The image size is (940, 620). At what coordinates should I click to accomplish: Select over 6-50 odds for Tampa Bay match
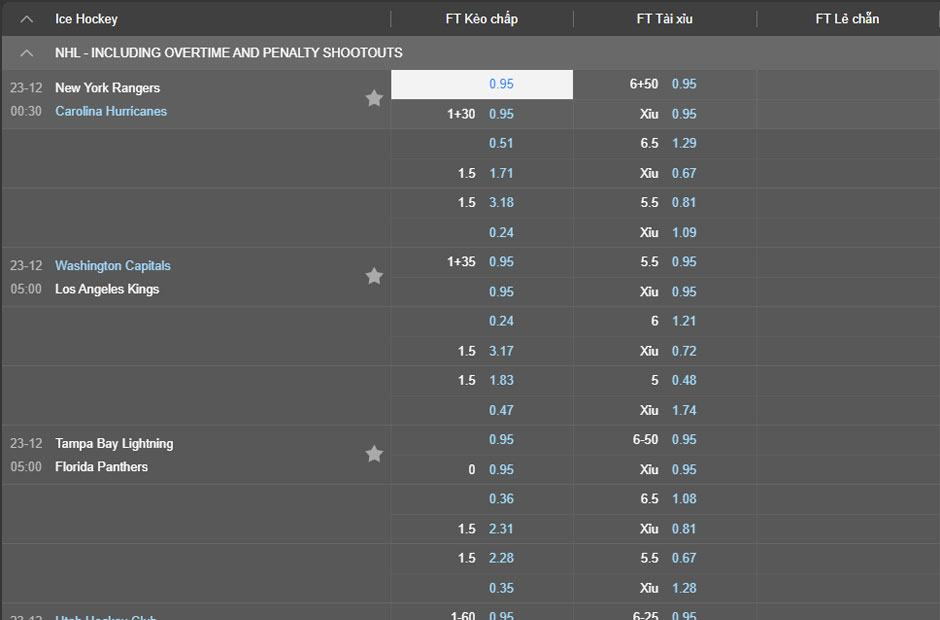coord(684,440)
